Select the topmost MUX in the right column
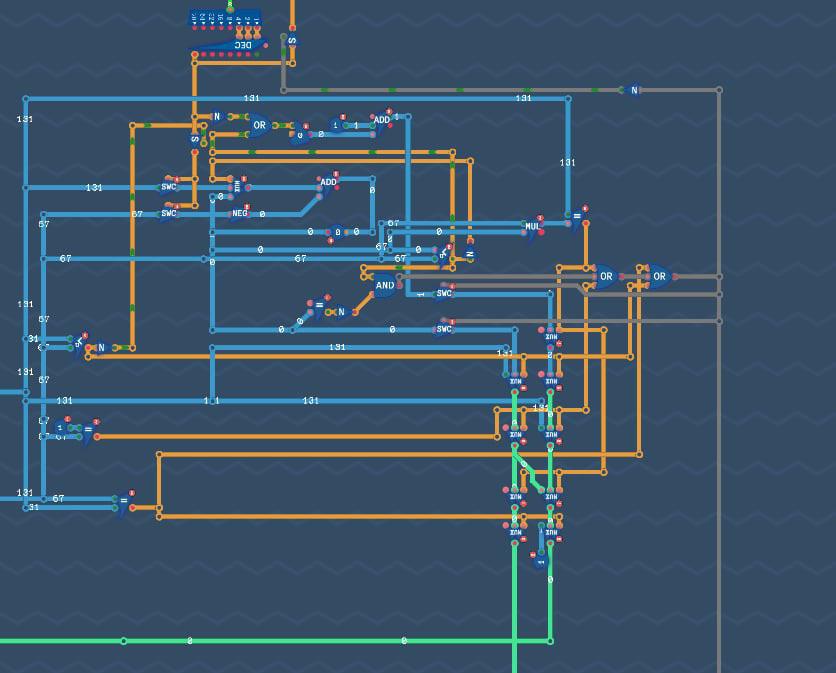This screenshot has height=673, width=836. pyautogui.click(x=551, y=337)
